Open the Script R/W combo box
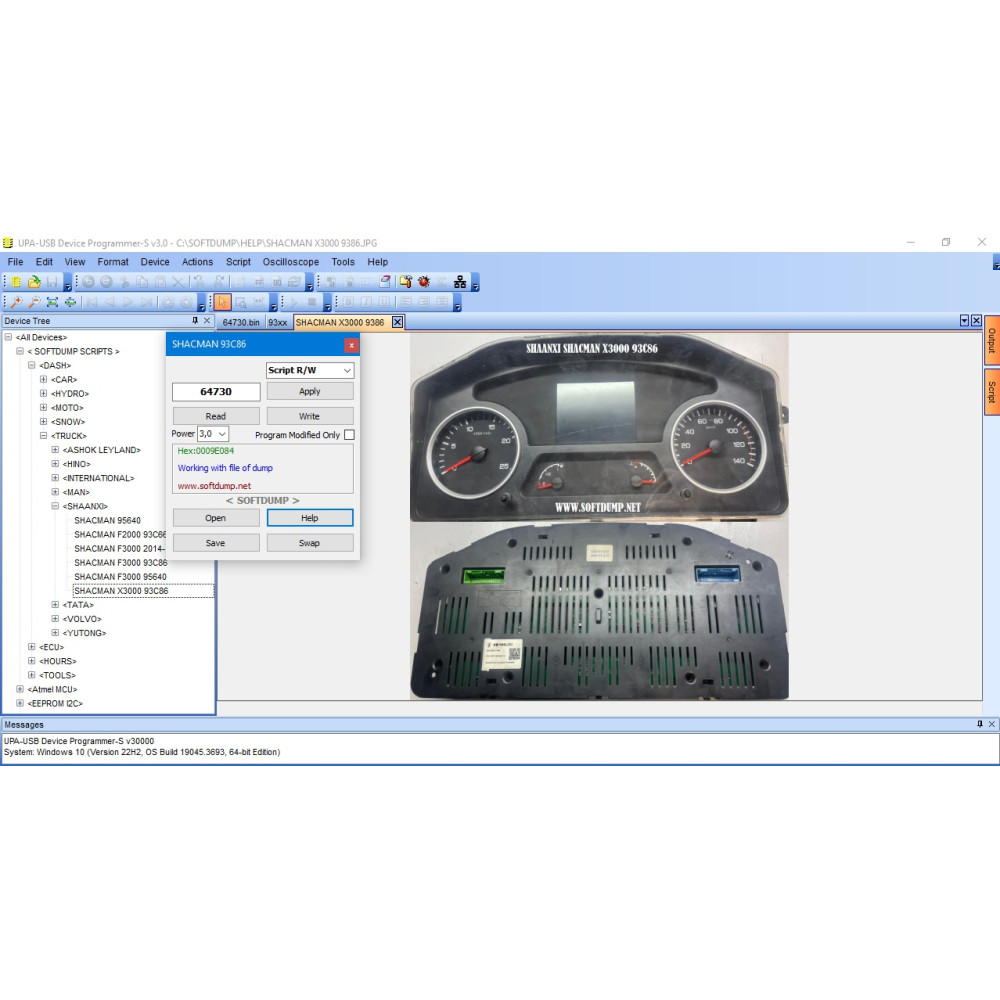The width and height of the screenshot is (1000, 1000). [310, 371]
